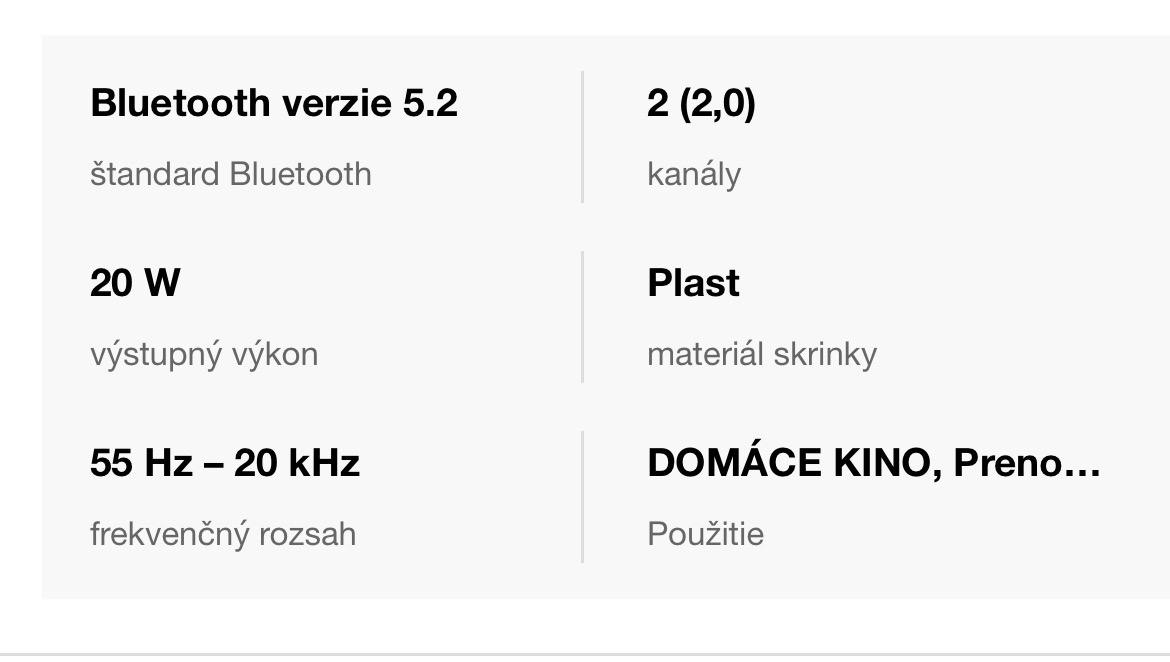
Task: Click the 'materiál skrinky' label
Action: [761, 354]
